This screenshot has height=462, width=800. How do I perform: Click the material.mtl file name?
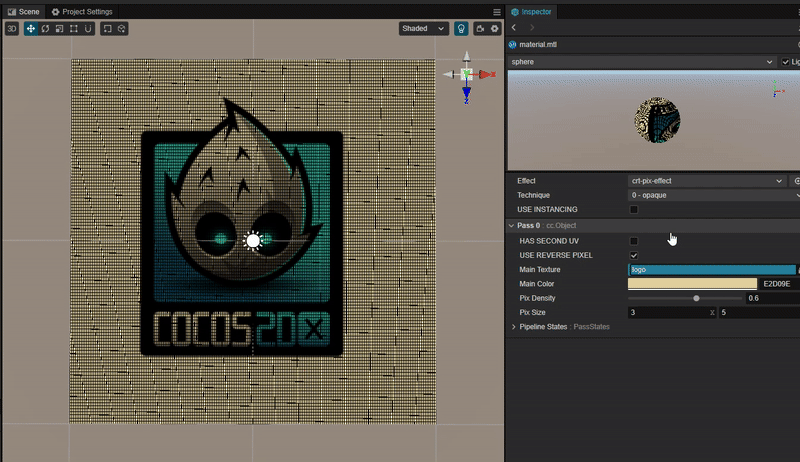coord(538,44)
